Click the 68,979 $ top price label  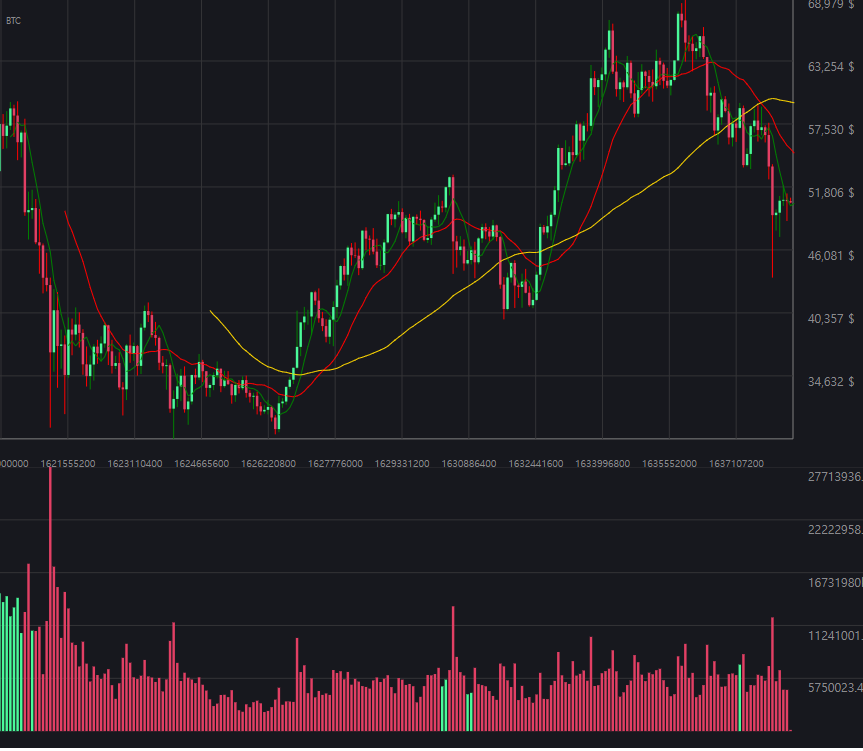click(831, 5)
